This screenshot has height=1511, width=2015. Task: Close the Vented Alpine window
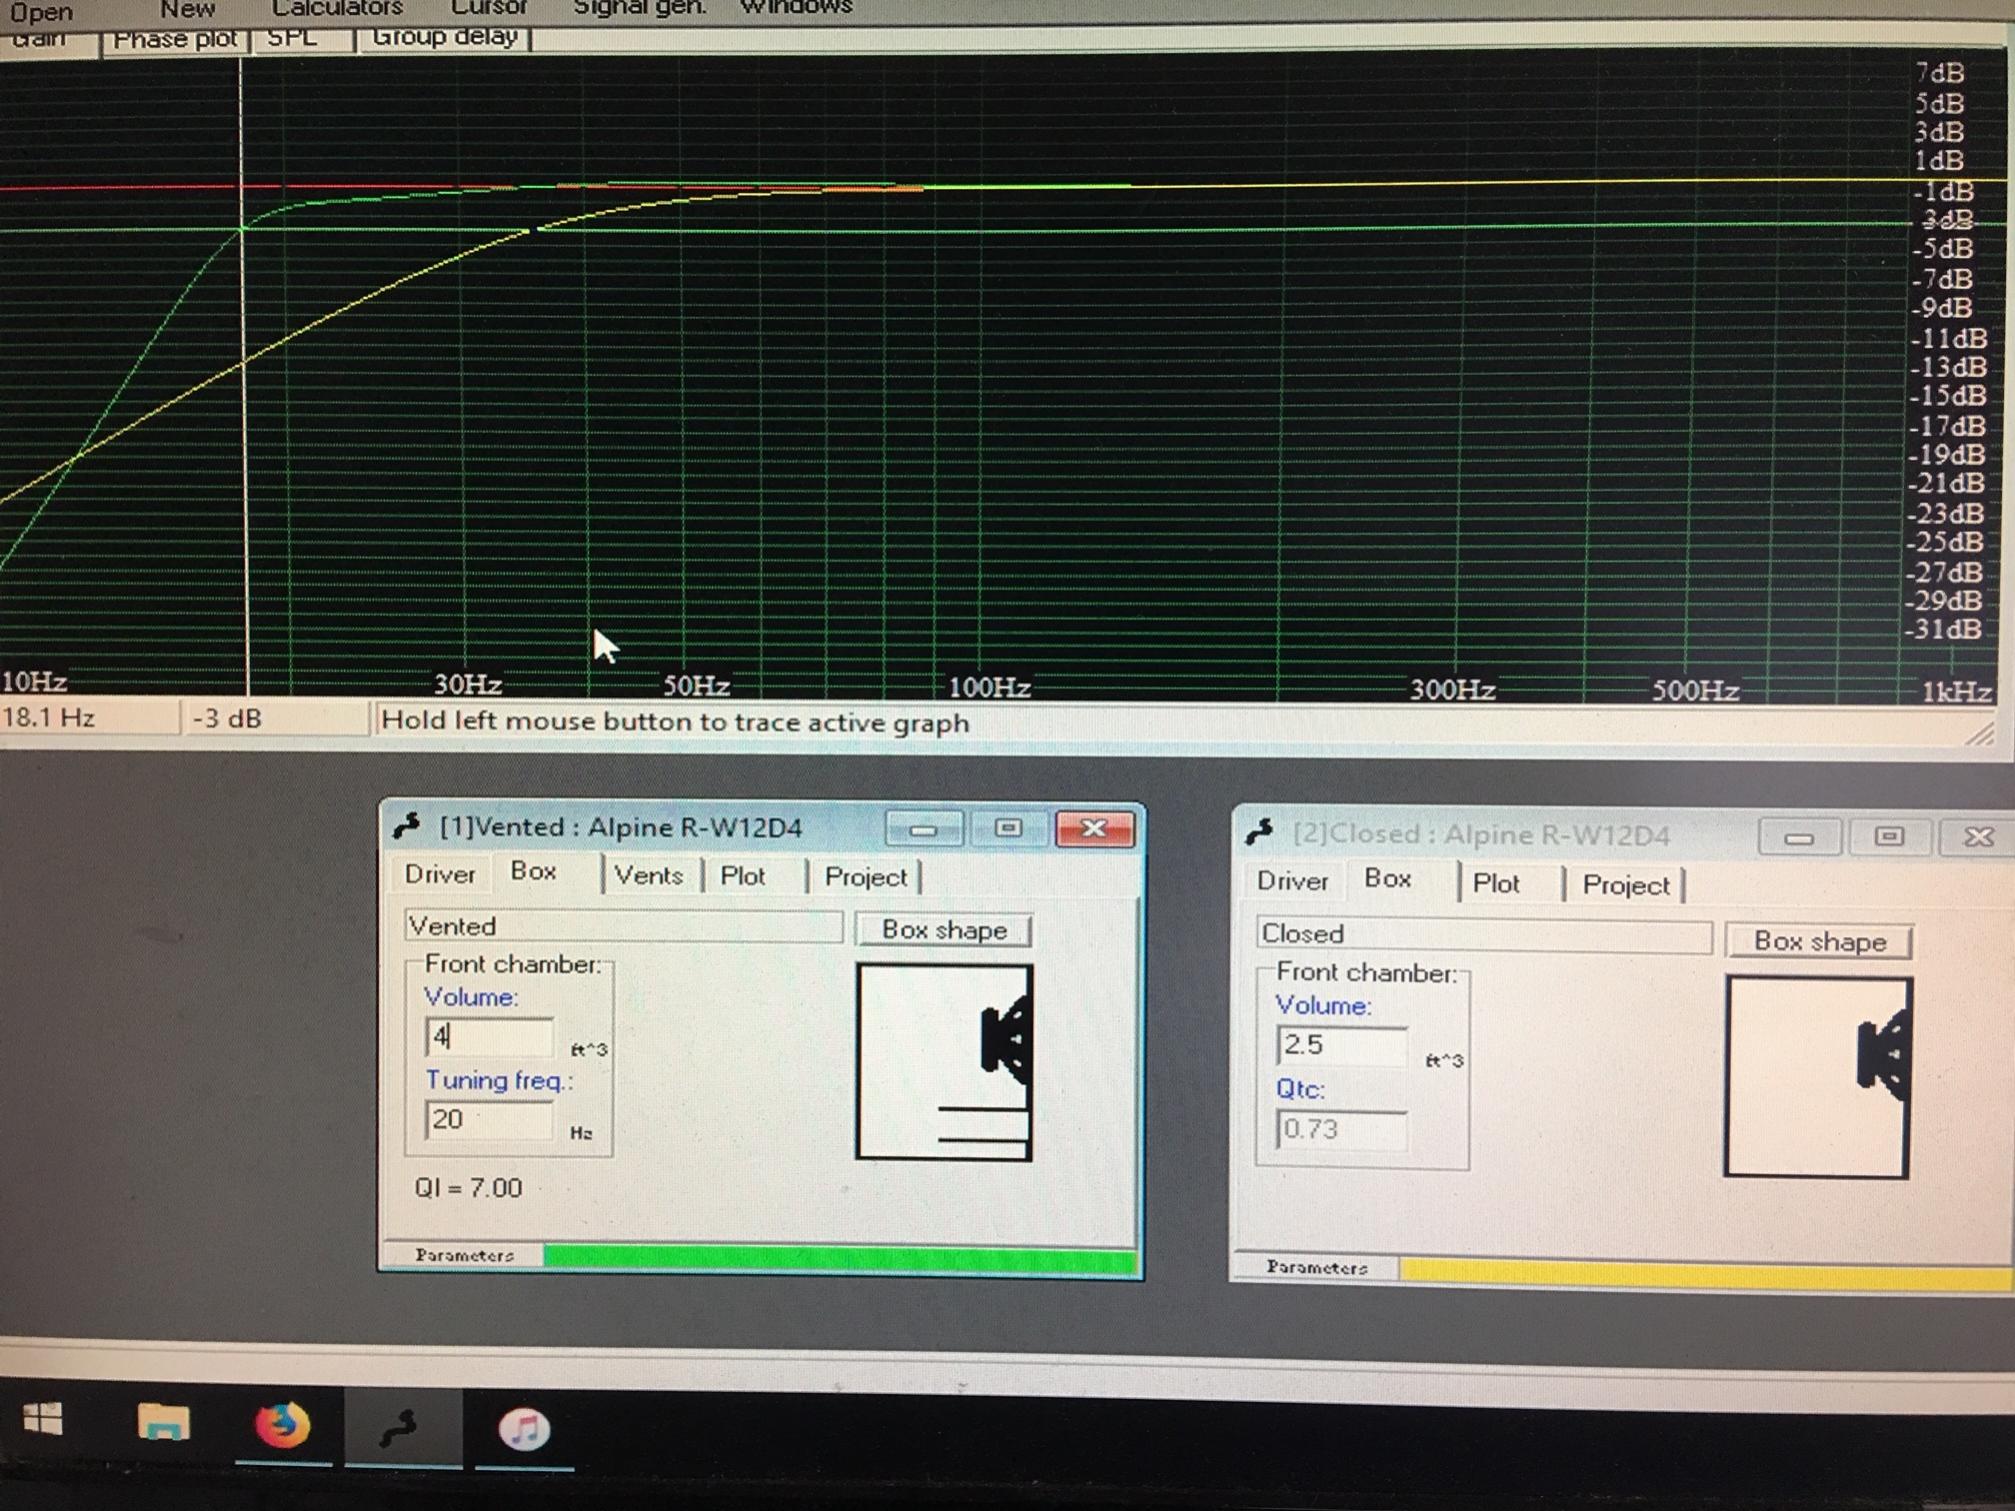[1094, 829]
